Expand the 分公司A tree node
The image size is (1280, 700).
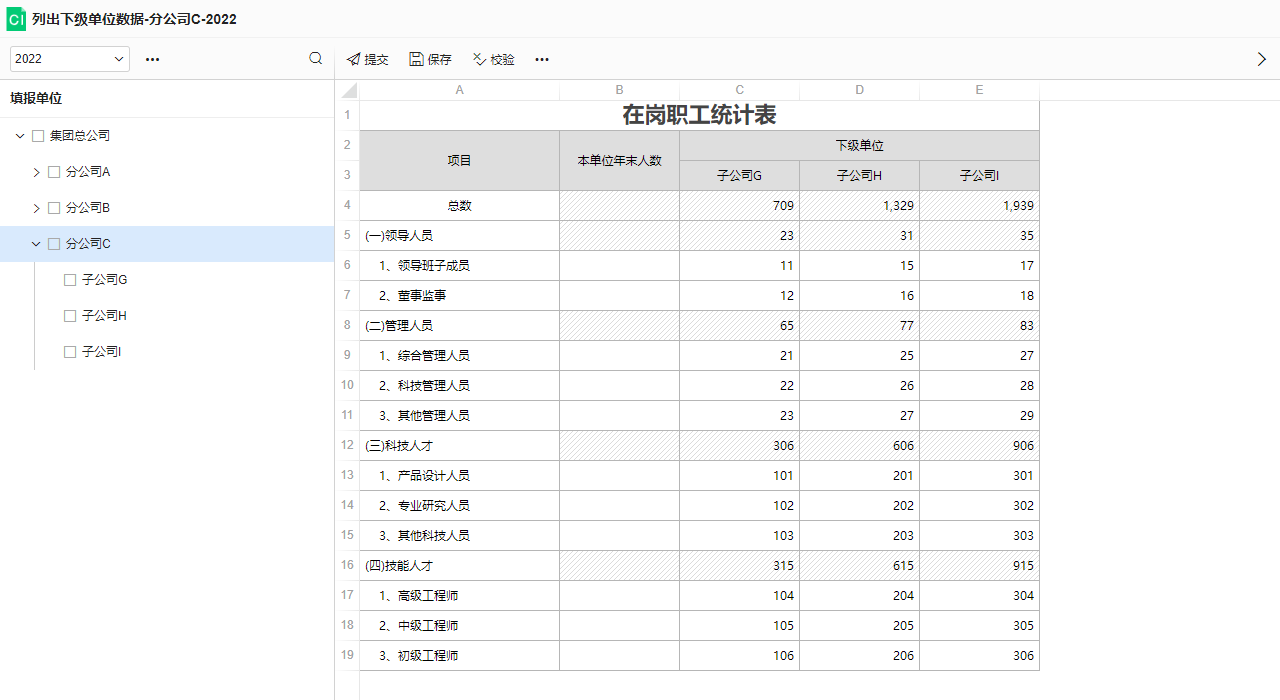[x=35, y=171]
